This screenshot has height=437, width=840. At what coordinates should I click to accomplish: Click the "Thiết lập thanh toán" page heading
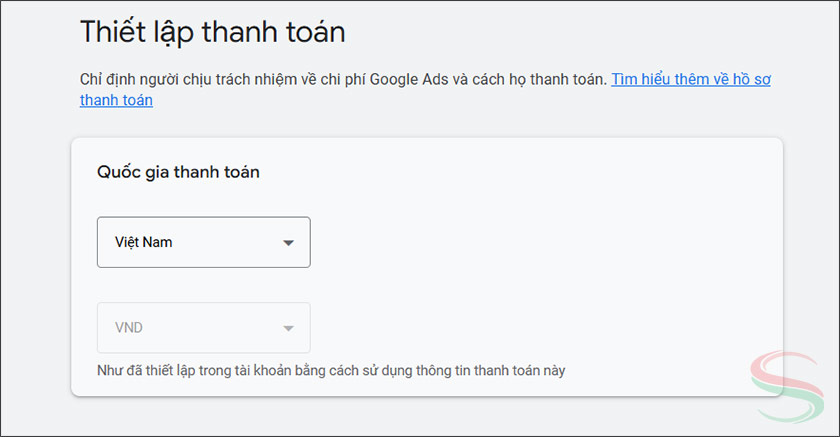pos(212,32)
